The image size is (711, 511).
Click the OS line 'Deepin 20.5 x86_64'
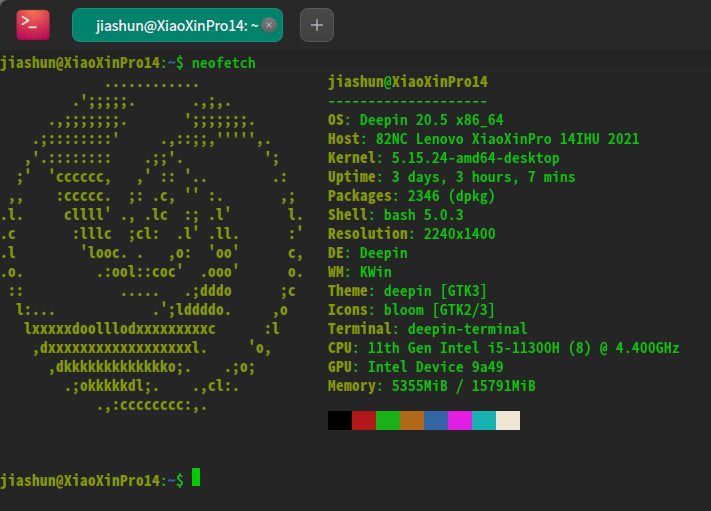pyautogui.click(x=415, y=120)
